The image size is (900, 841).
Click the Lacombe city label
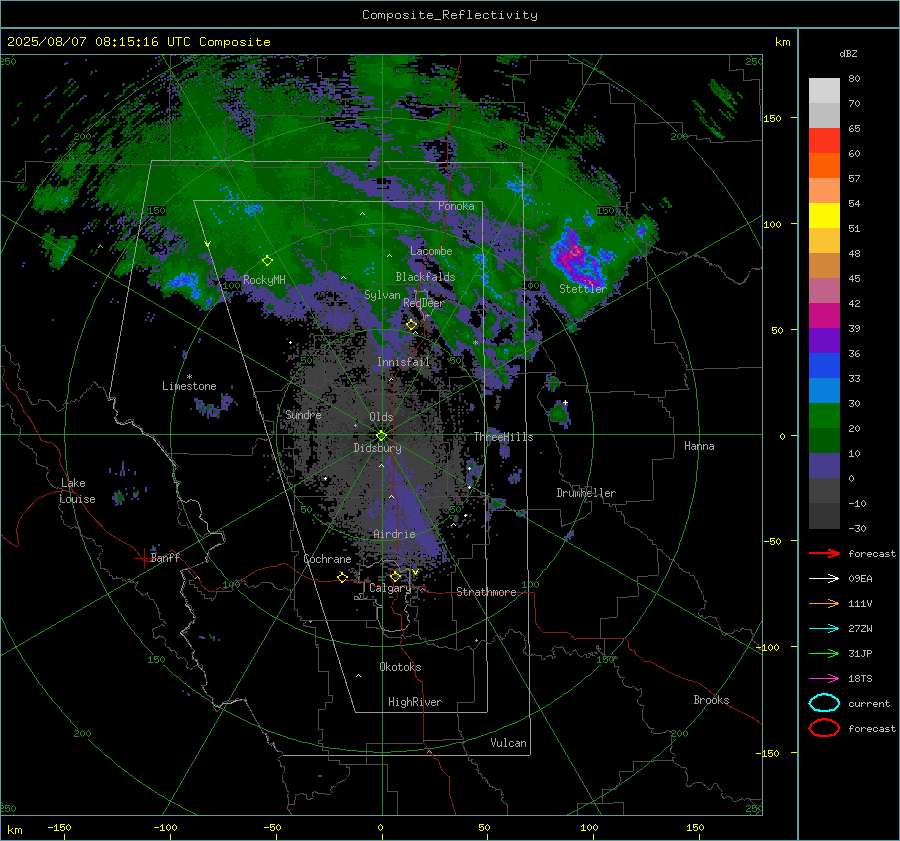point(431,251)
